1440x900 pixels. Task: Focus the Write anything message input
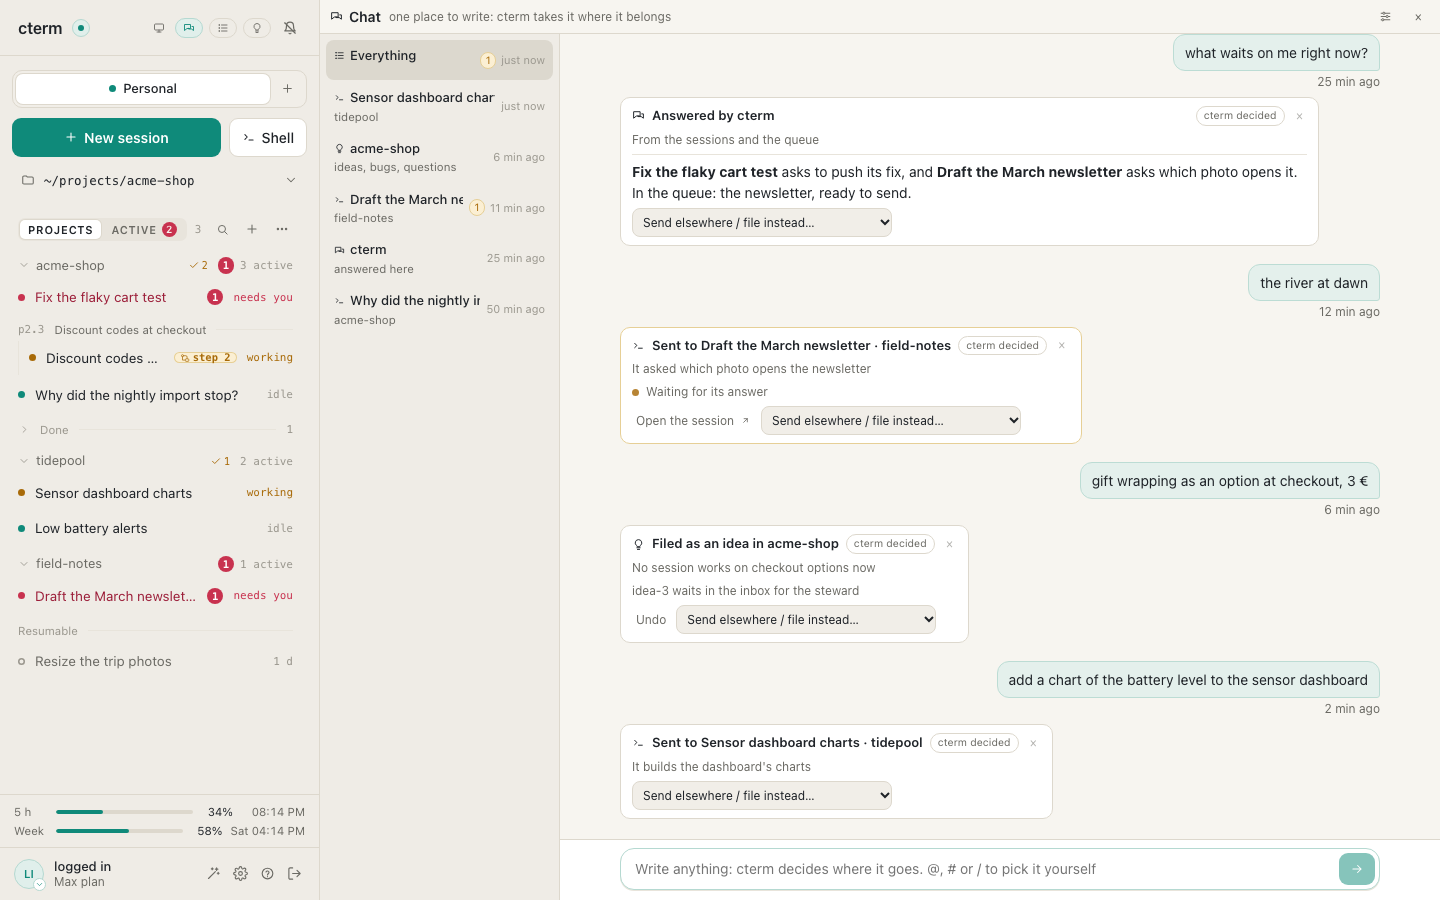pos(980,869)
